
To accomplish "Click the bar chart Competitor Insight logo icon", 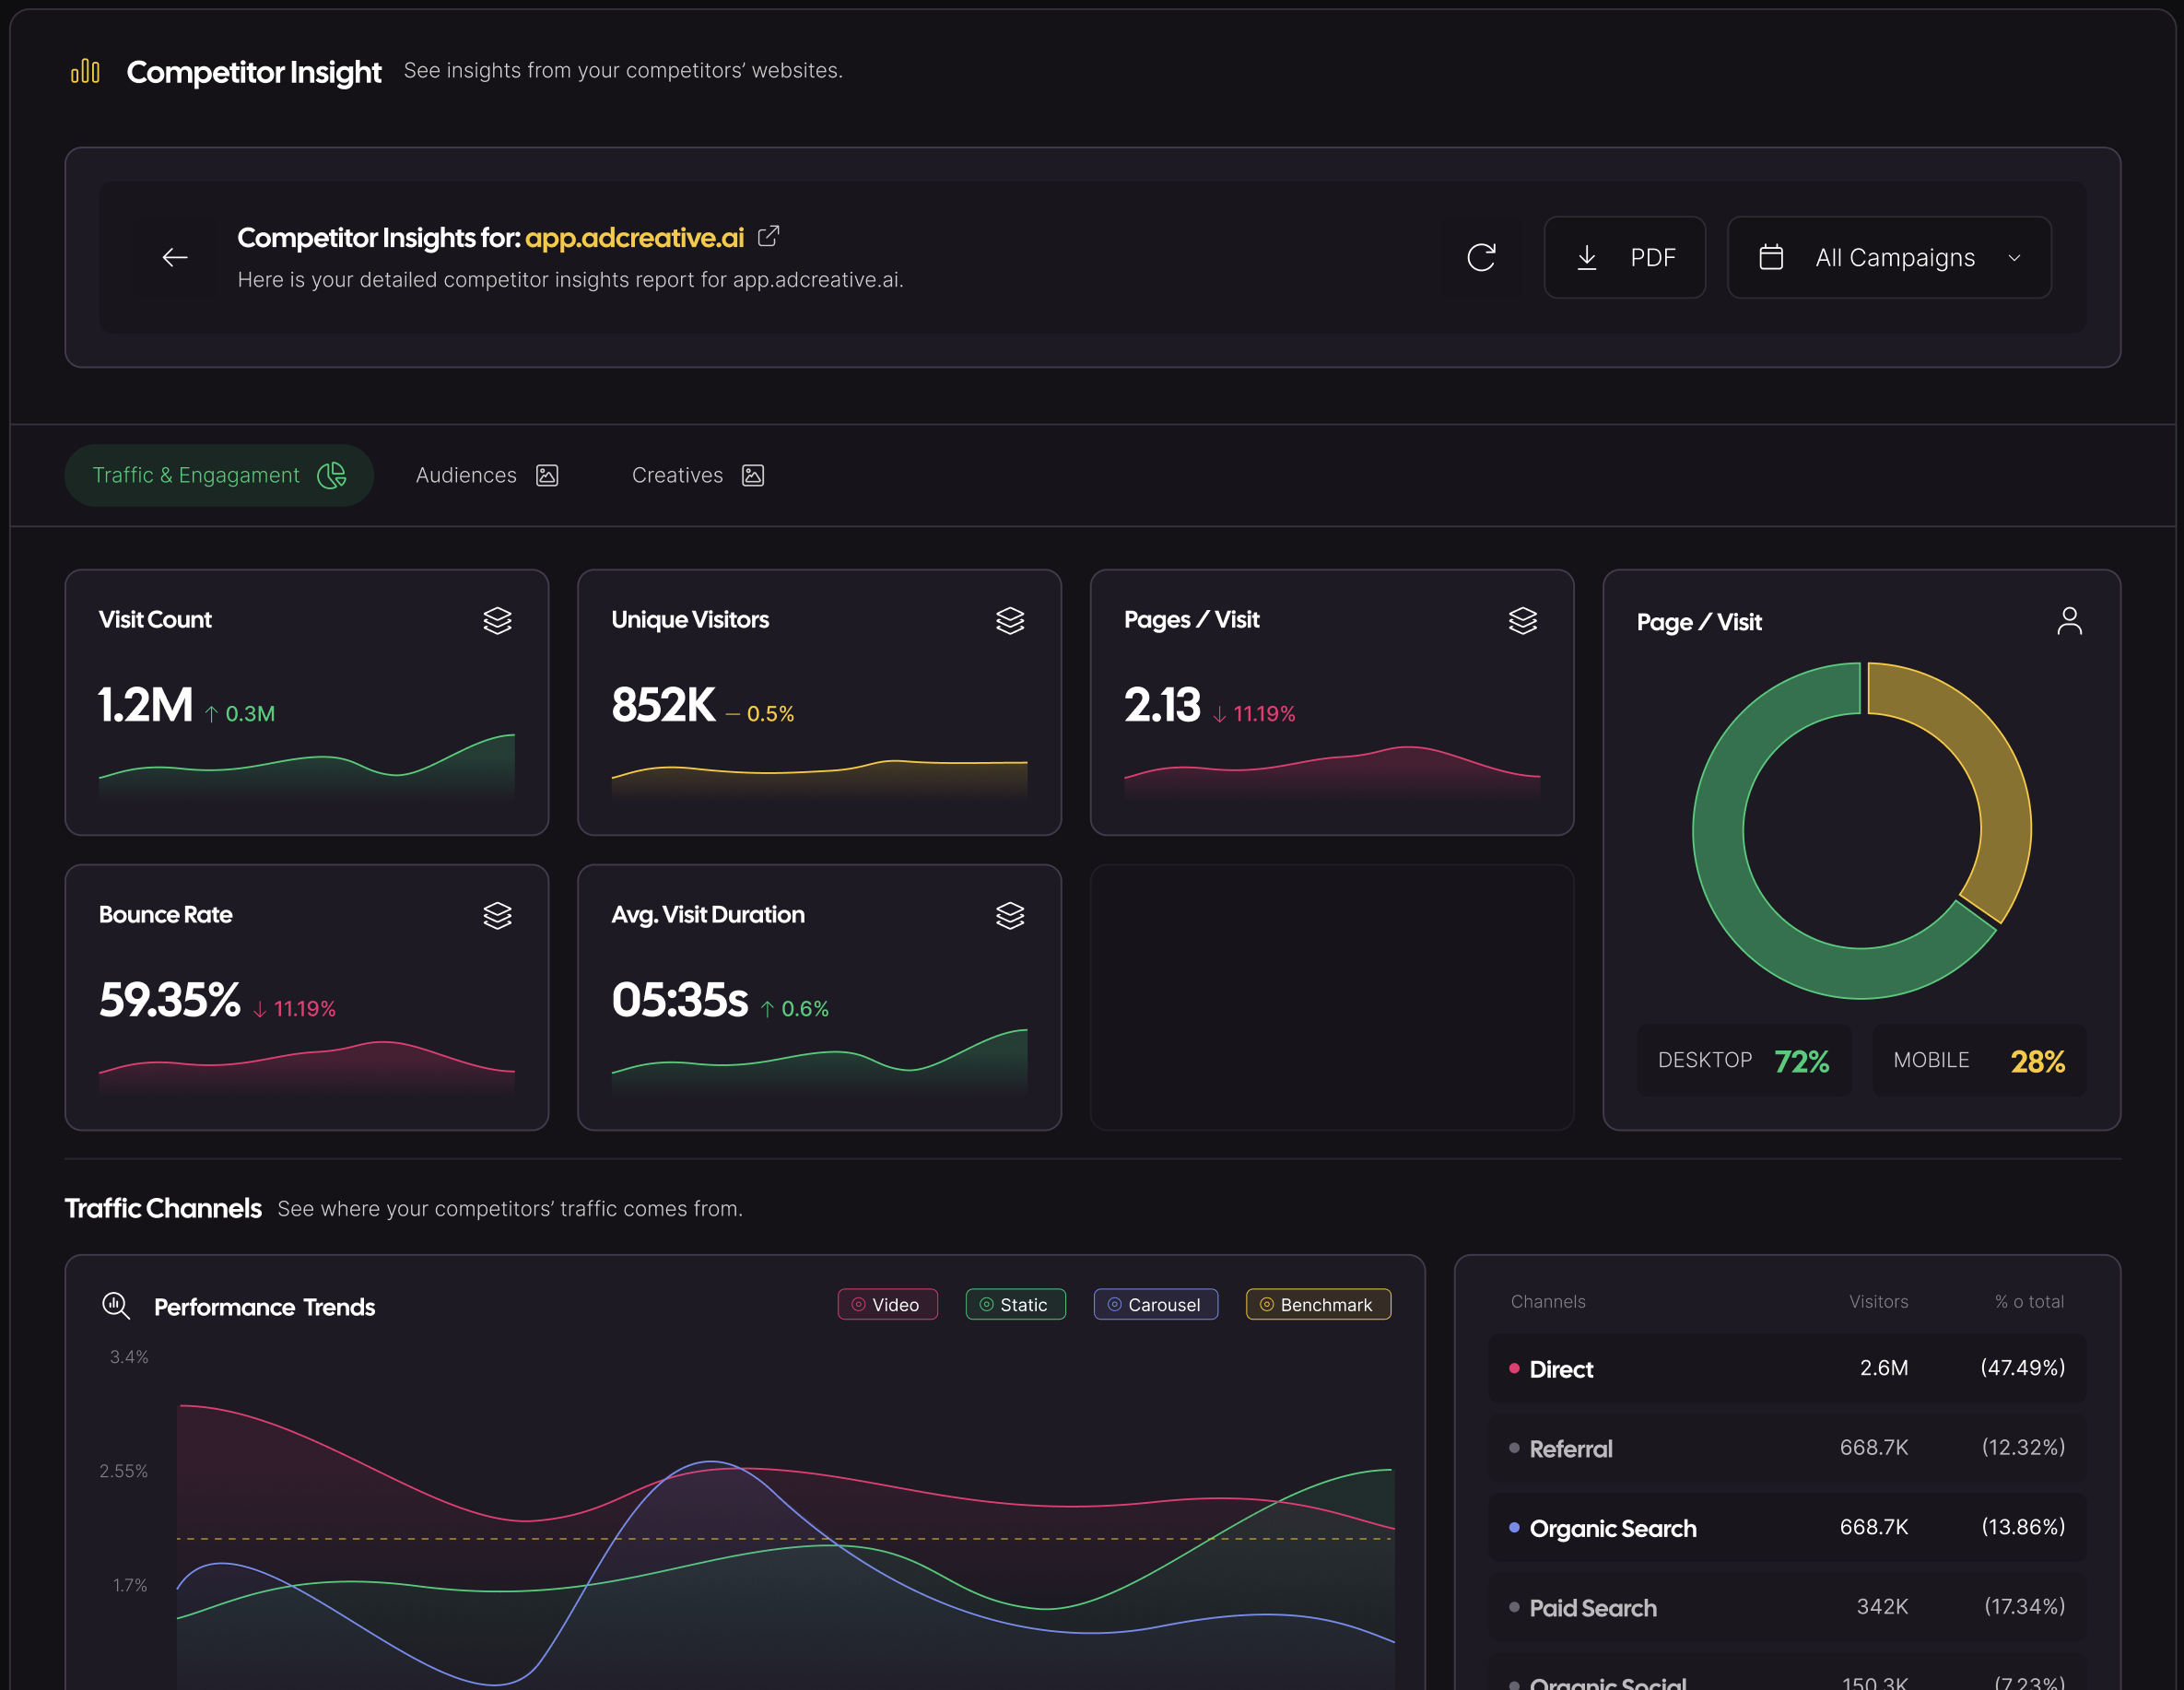I will click(x=85, y=71).
